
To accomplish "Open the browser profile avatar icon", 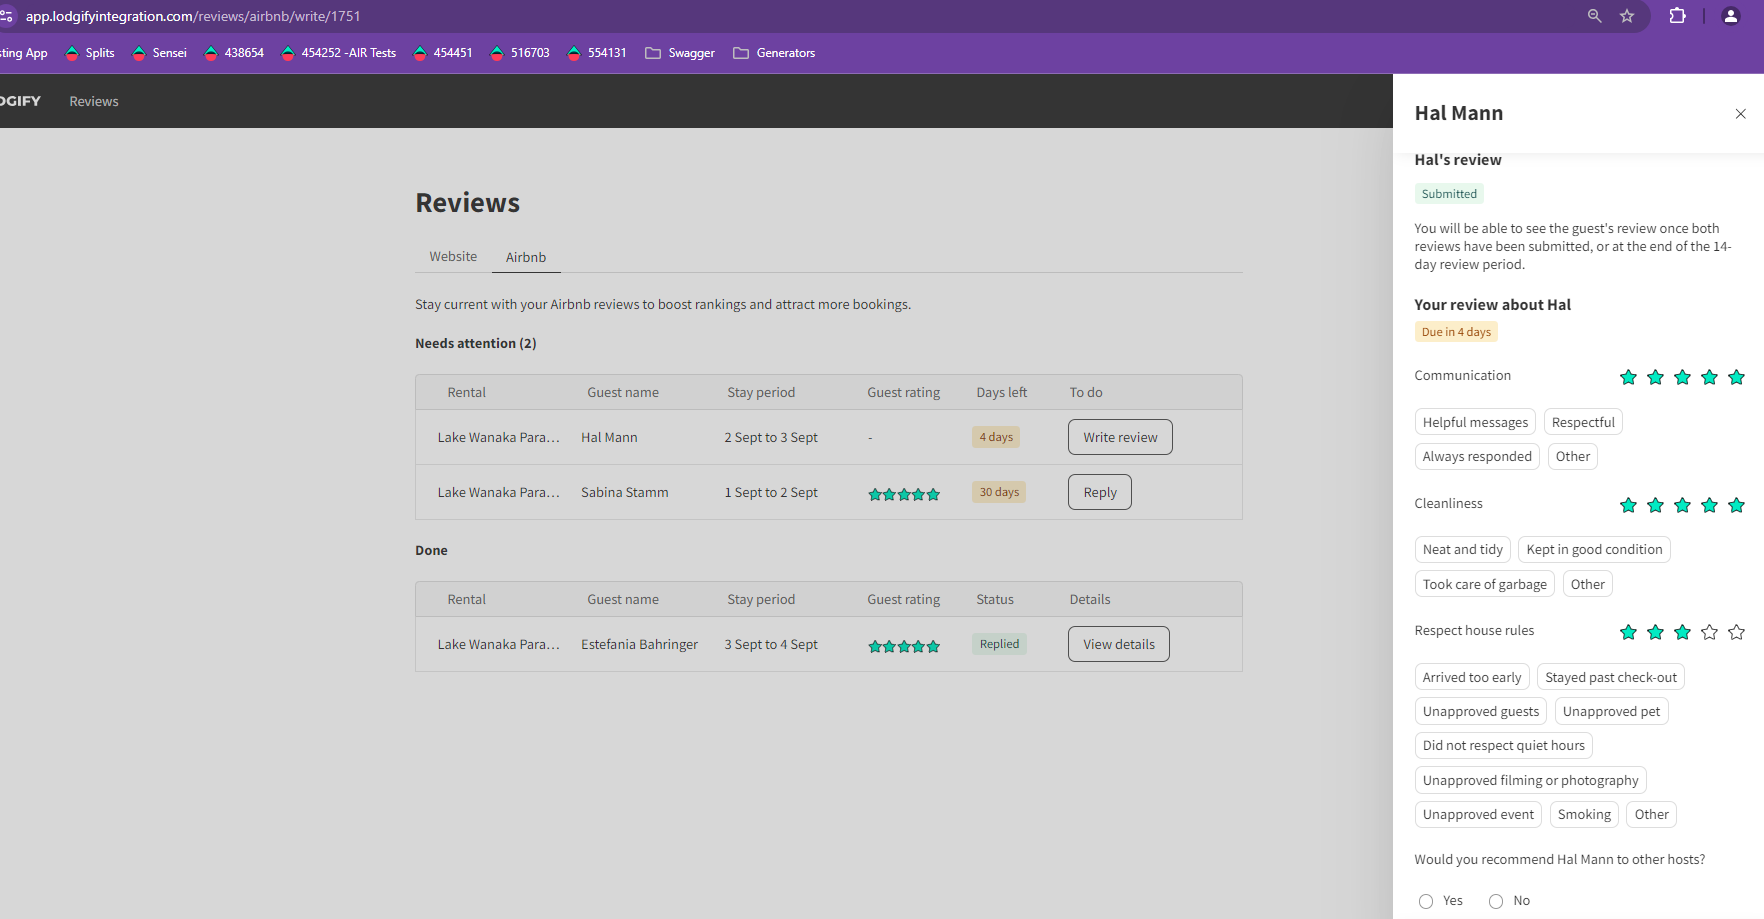I will (x=1731, y=16).
